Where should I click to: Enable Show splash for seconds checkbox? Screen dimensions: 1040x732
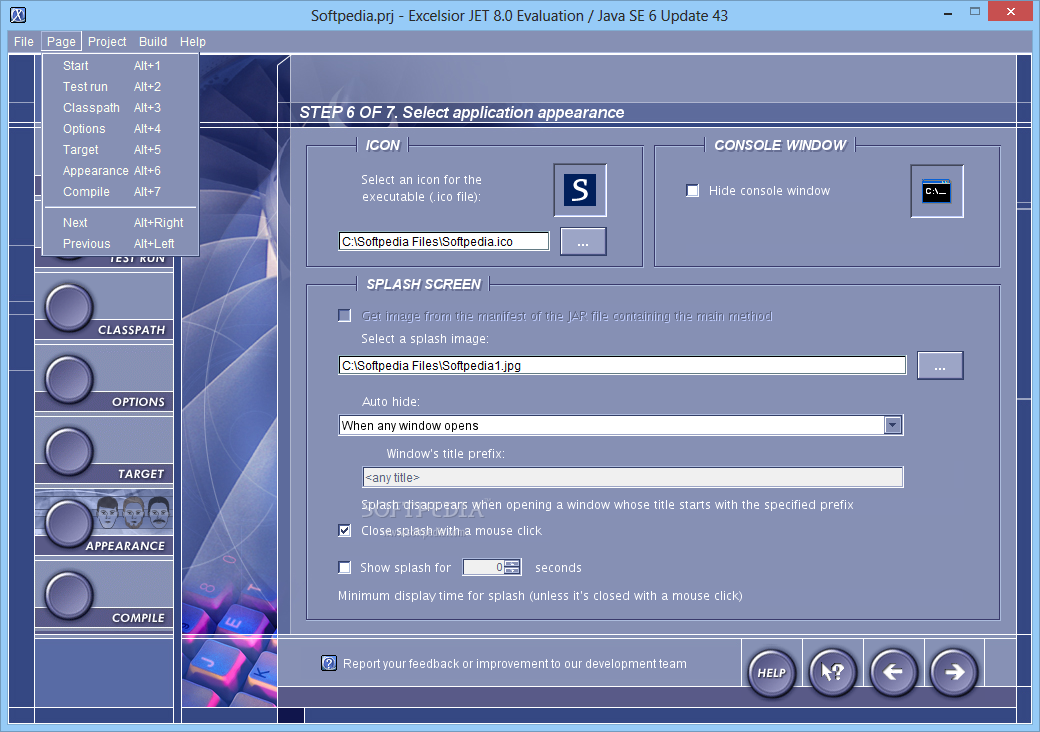click(x=344, y=568)
